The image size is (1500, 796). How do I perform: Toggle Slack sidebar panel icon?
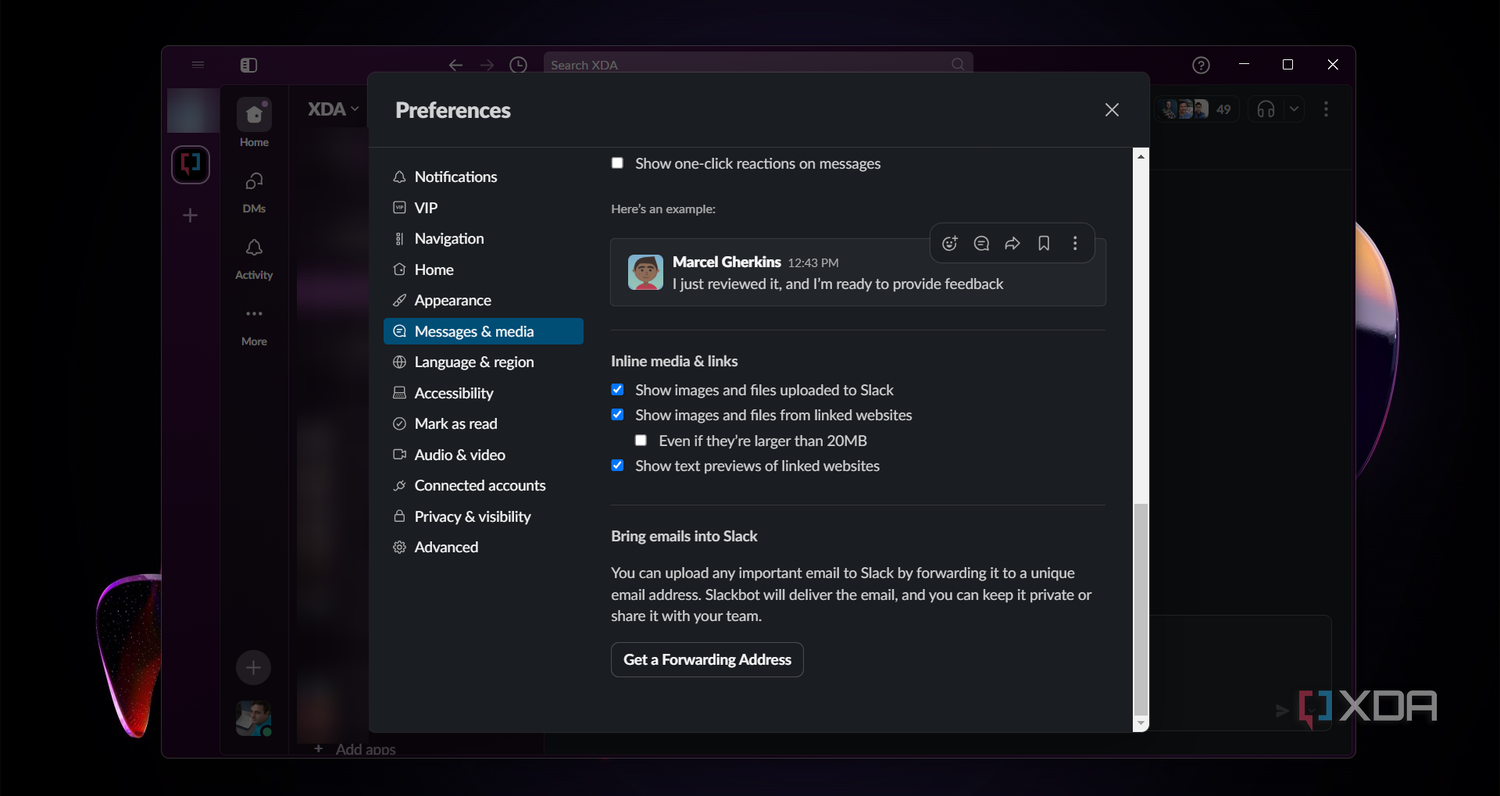click(249, 65)
